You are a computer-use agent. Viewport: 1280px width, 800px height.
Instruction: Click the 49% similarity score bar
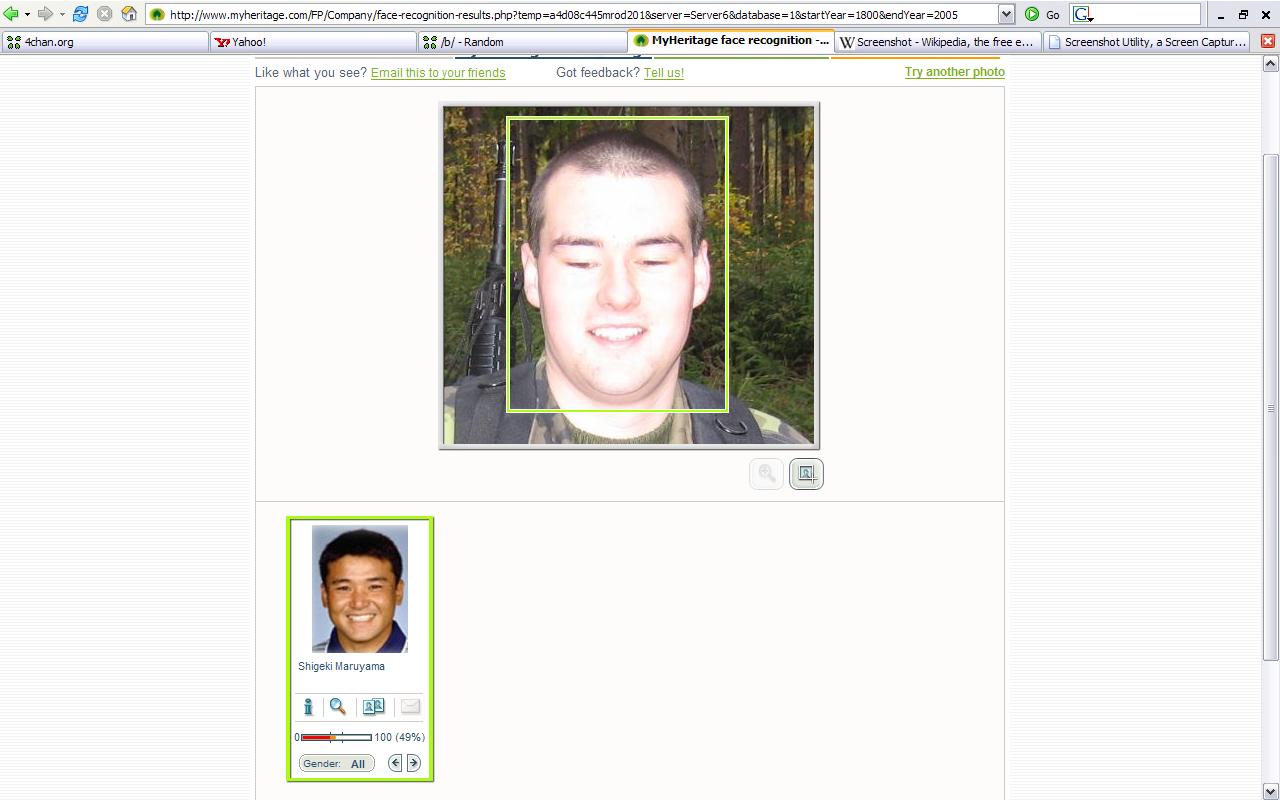[336, 737]
